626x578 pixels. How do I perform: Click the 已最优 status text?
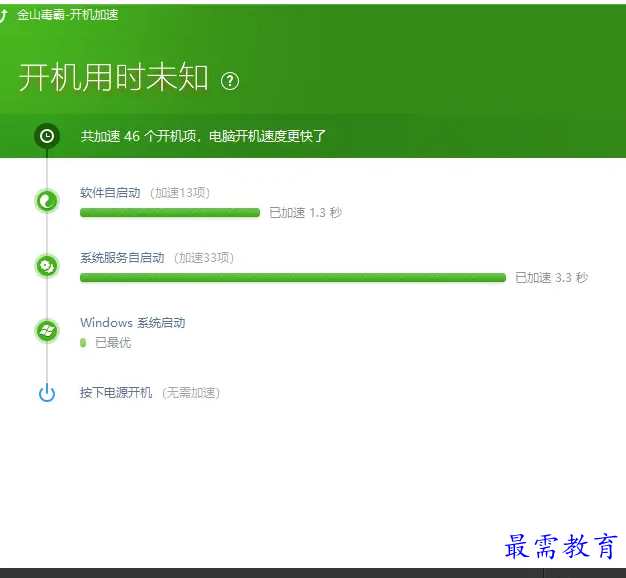(113, 342)
